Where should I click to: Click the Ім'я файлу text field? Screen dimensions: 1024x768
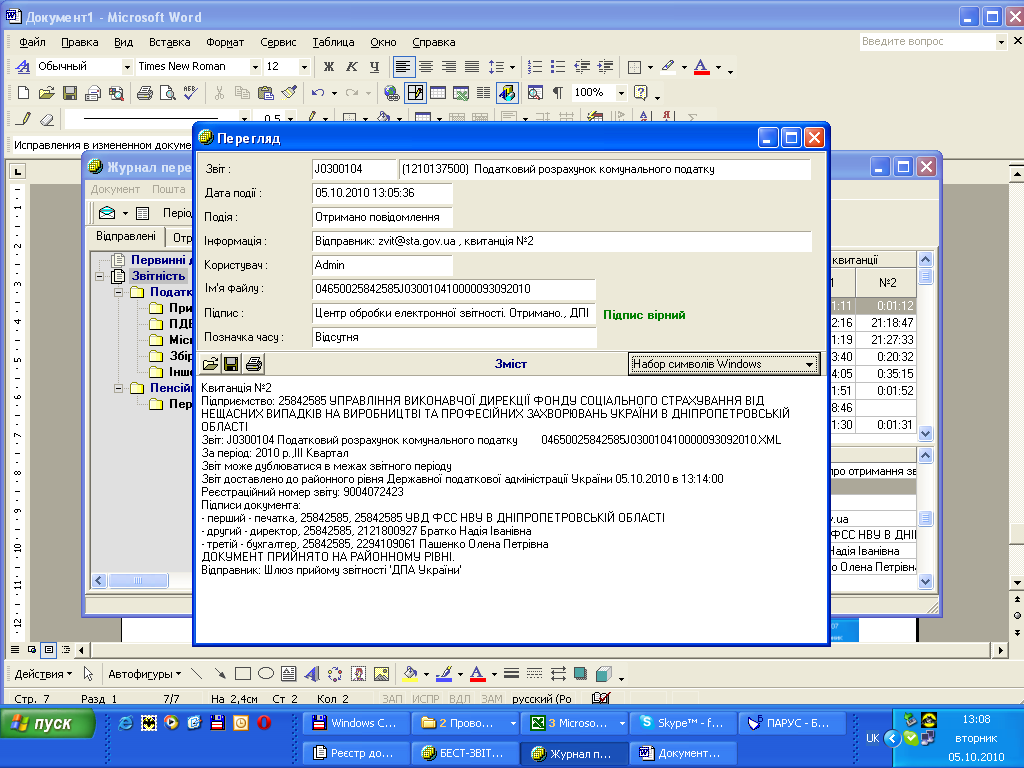coord(453,289)
